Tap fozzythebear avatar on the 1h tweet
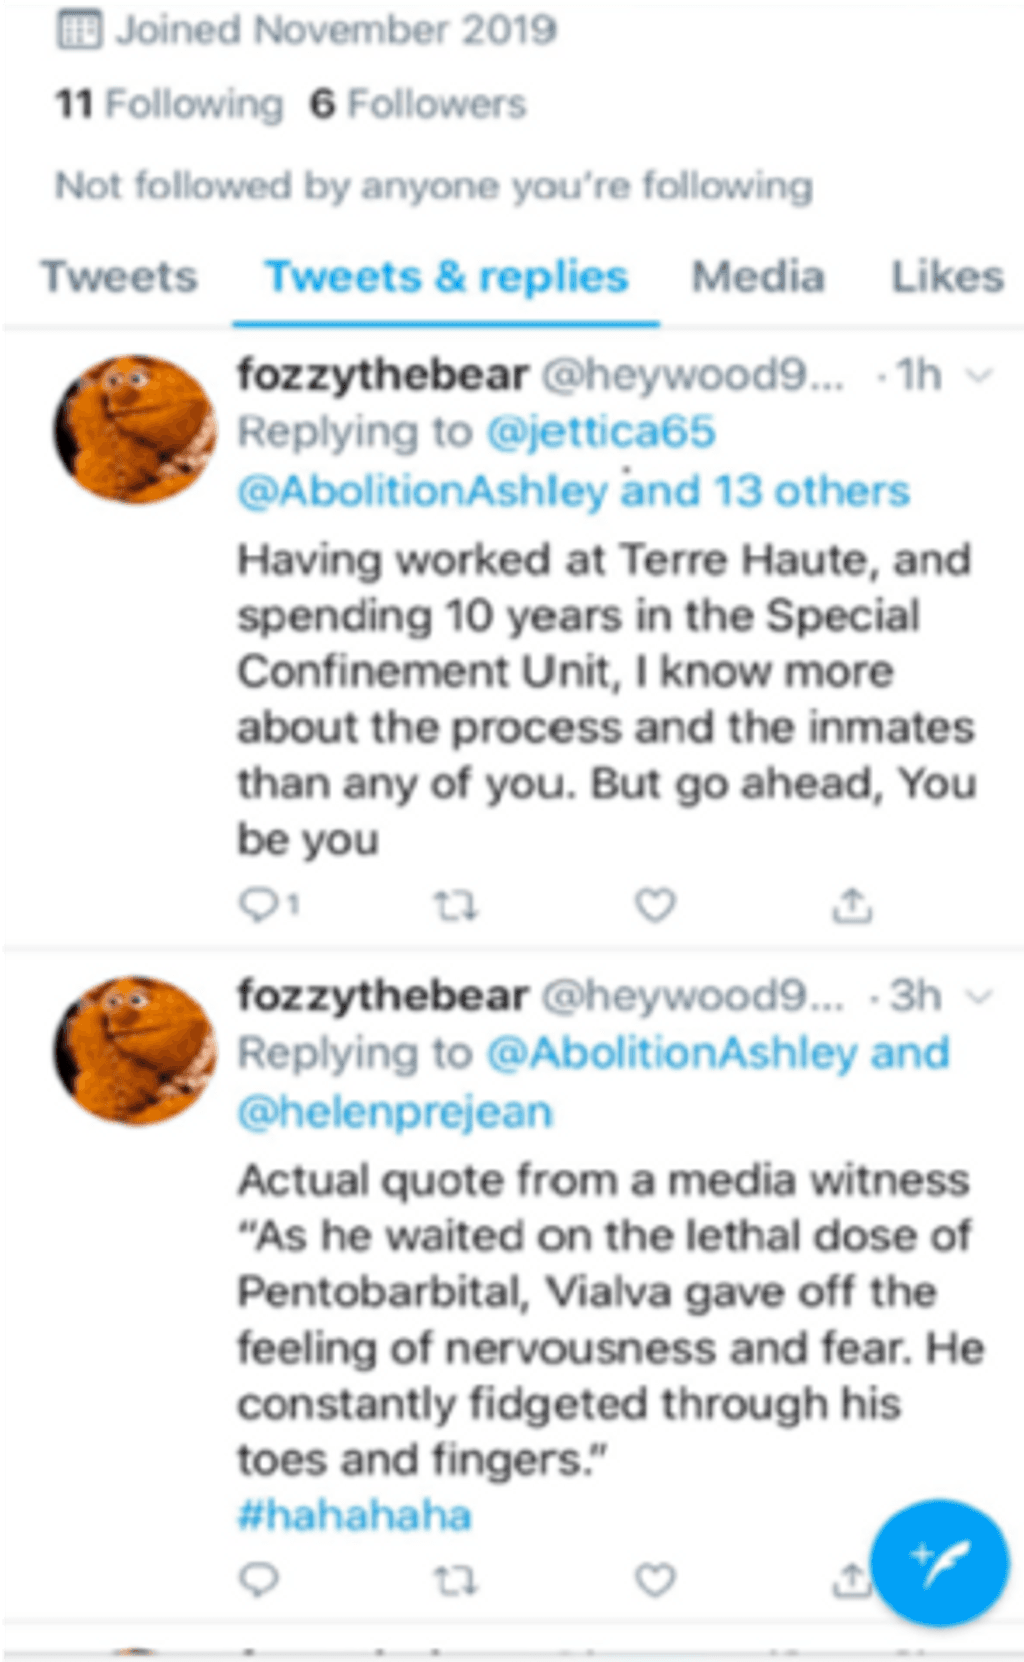This screenshot has width=1024, height=1662. 134,428
